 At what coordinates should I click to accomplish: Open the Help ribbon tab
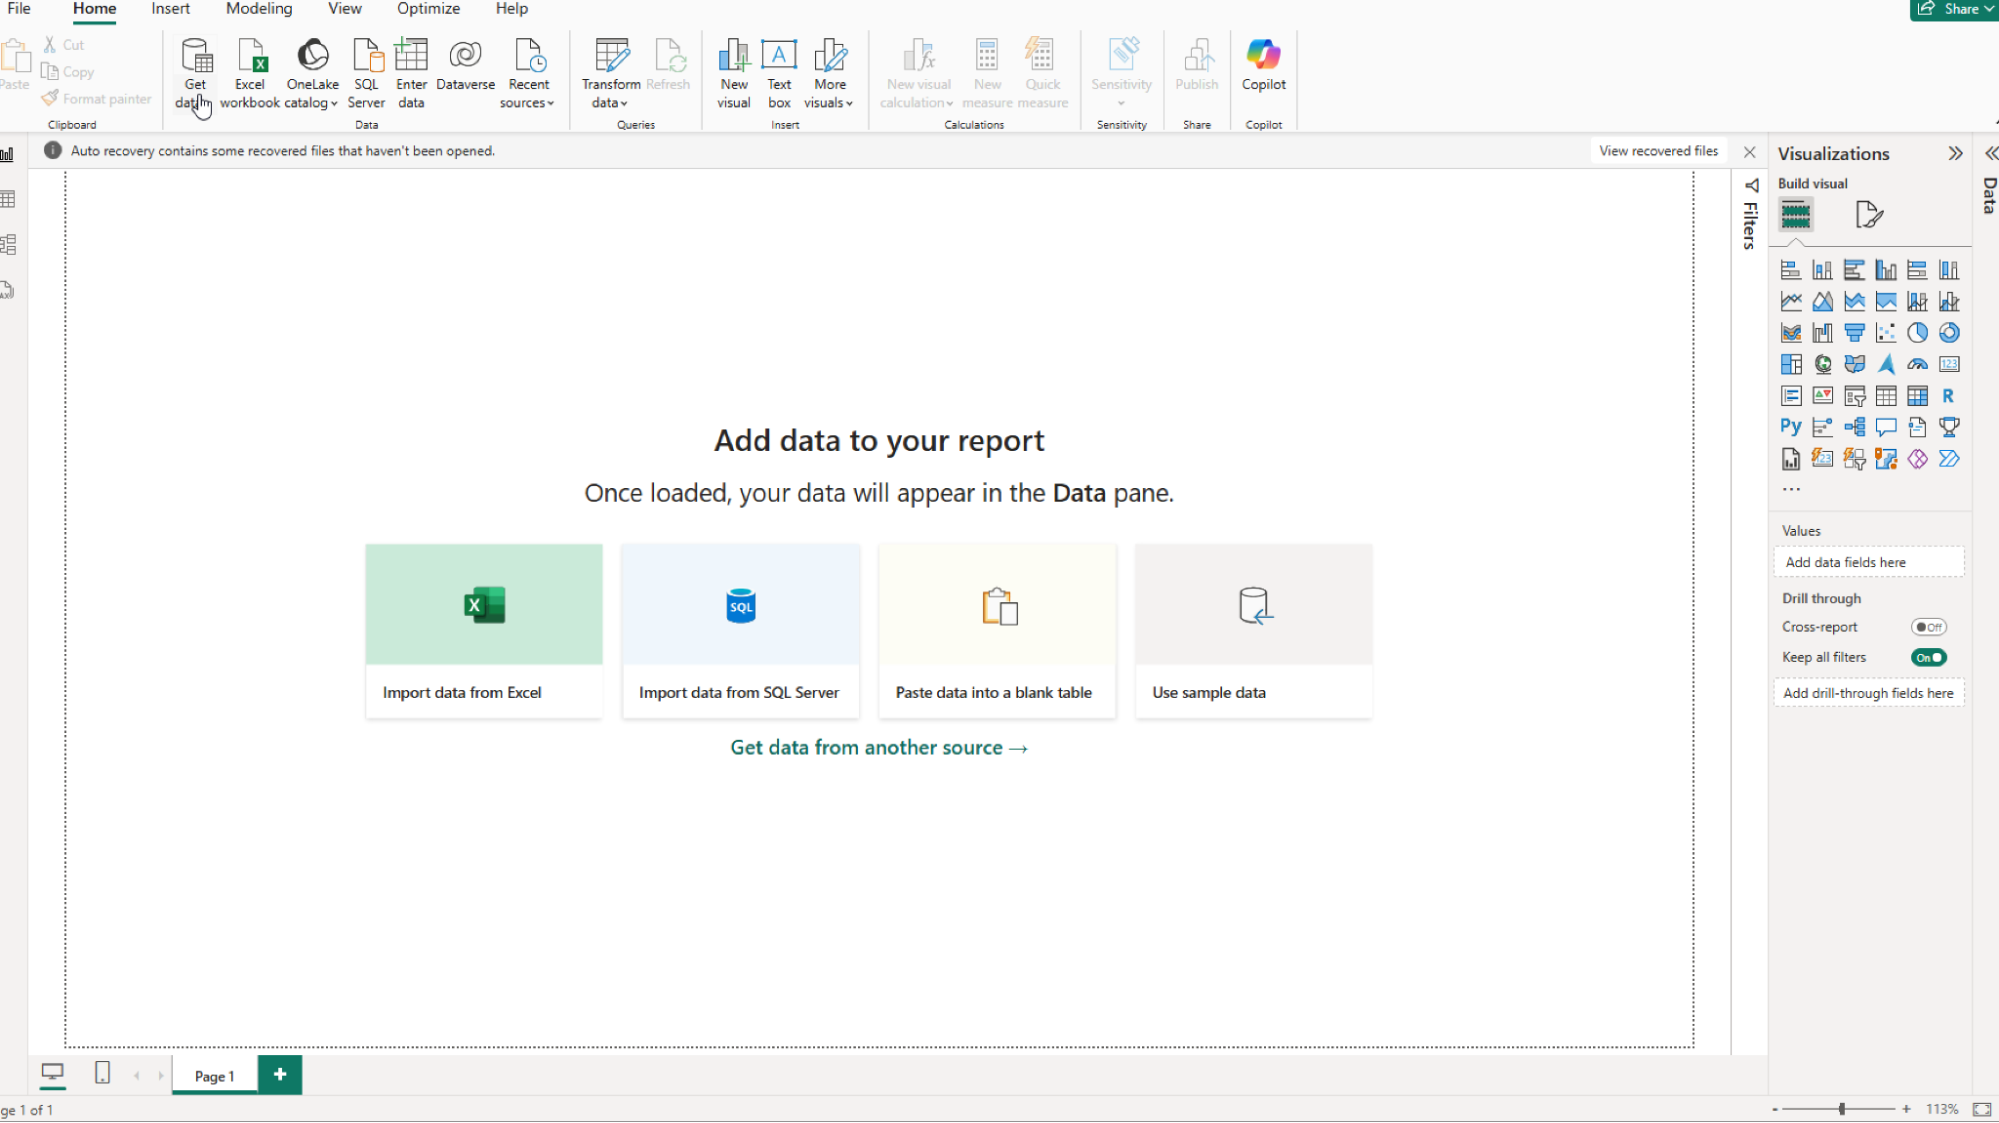(511, 9)
